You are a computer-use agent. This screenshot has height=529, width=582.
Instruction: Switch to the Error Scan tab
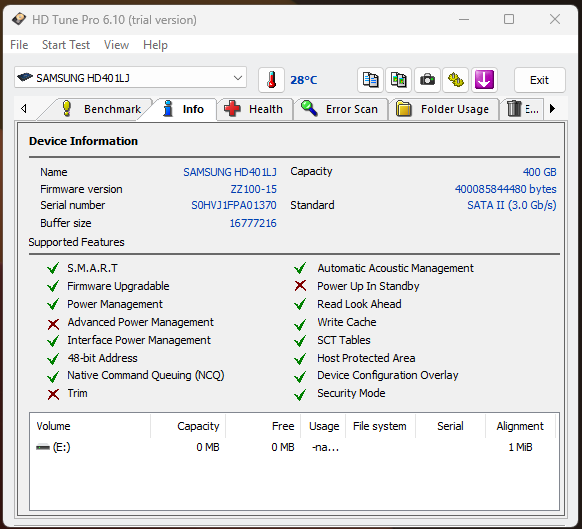pyautogui.click(x=340, y=109)
